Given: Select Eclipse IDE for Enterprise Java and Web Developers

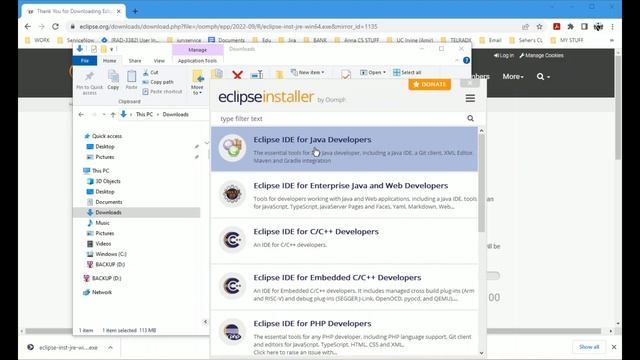Looking at the screenshot, I should (344, 195).
